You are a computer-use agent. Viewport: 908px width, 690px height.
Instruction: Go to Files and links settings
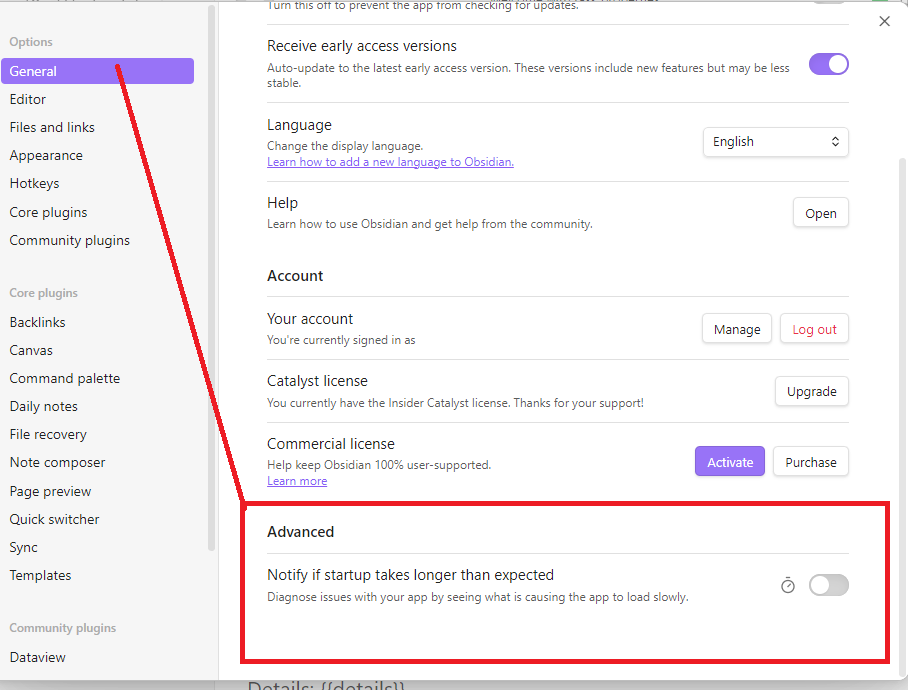click(52, 127)
